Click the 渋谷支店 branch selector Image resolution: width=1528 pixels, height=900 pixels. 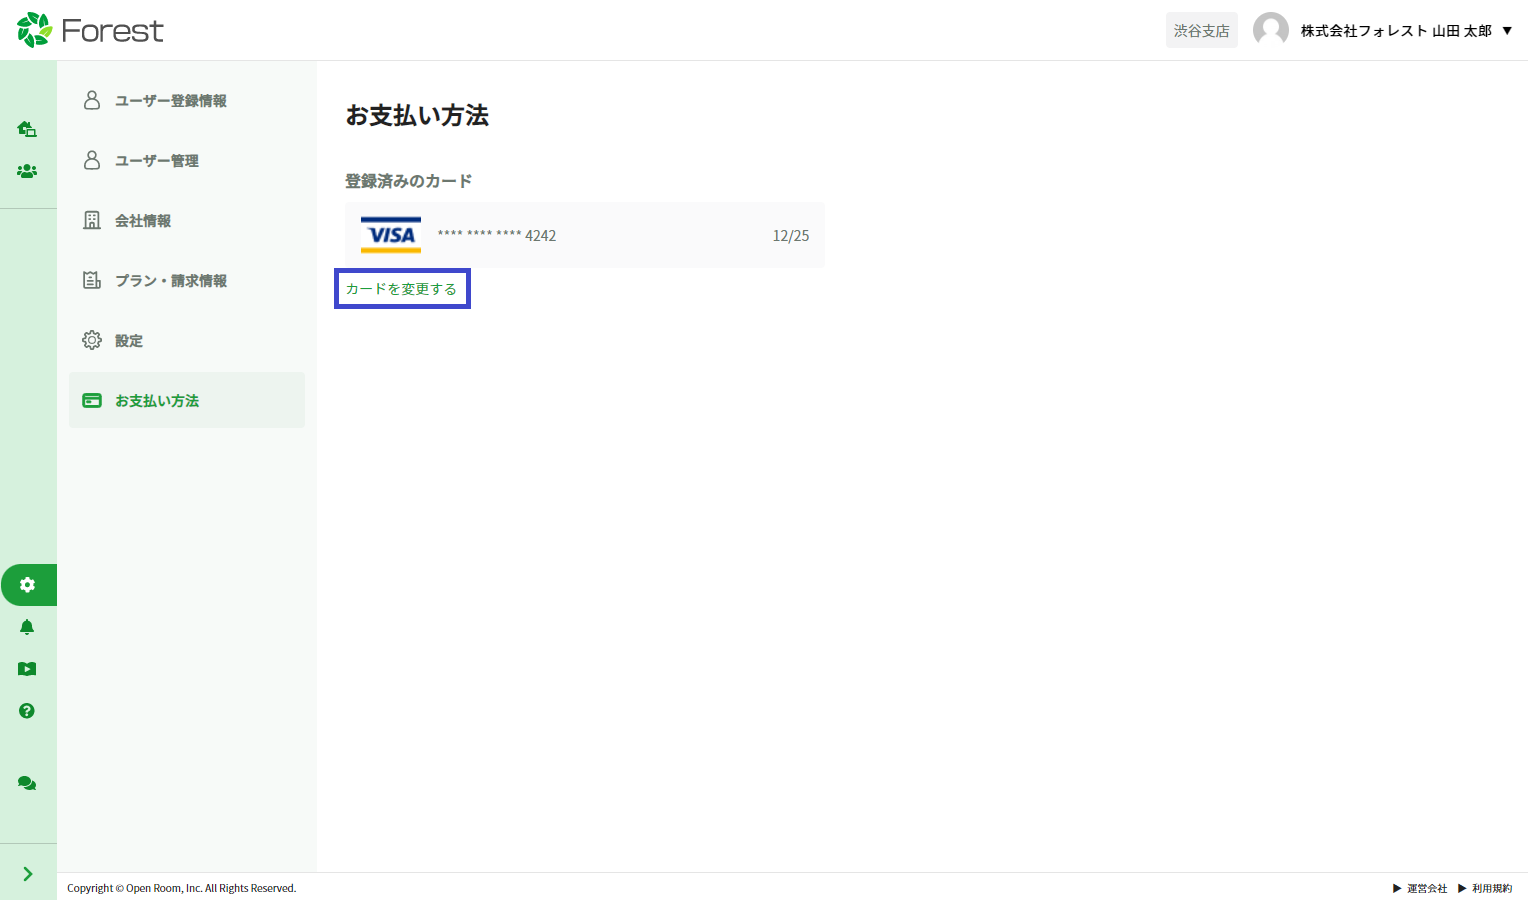[x=1201, y=31]
